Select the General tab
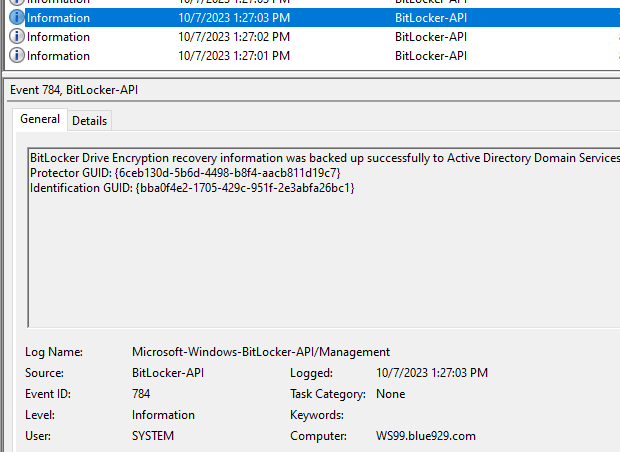Screen dimensions: 620x452 40,120
